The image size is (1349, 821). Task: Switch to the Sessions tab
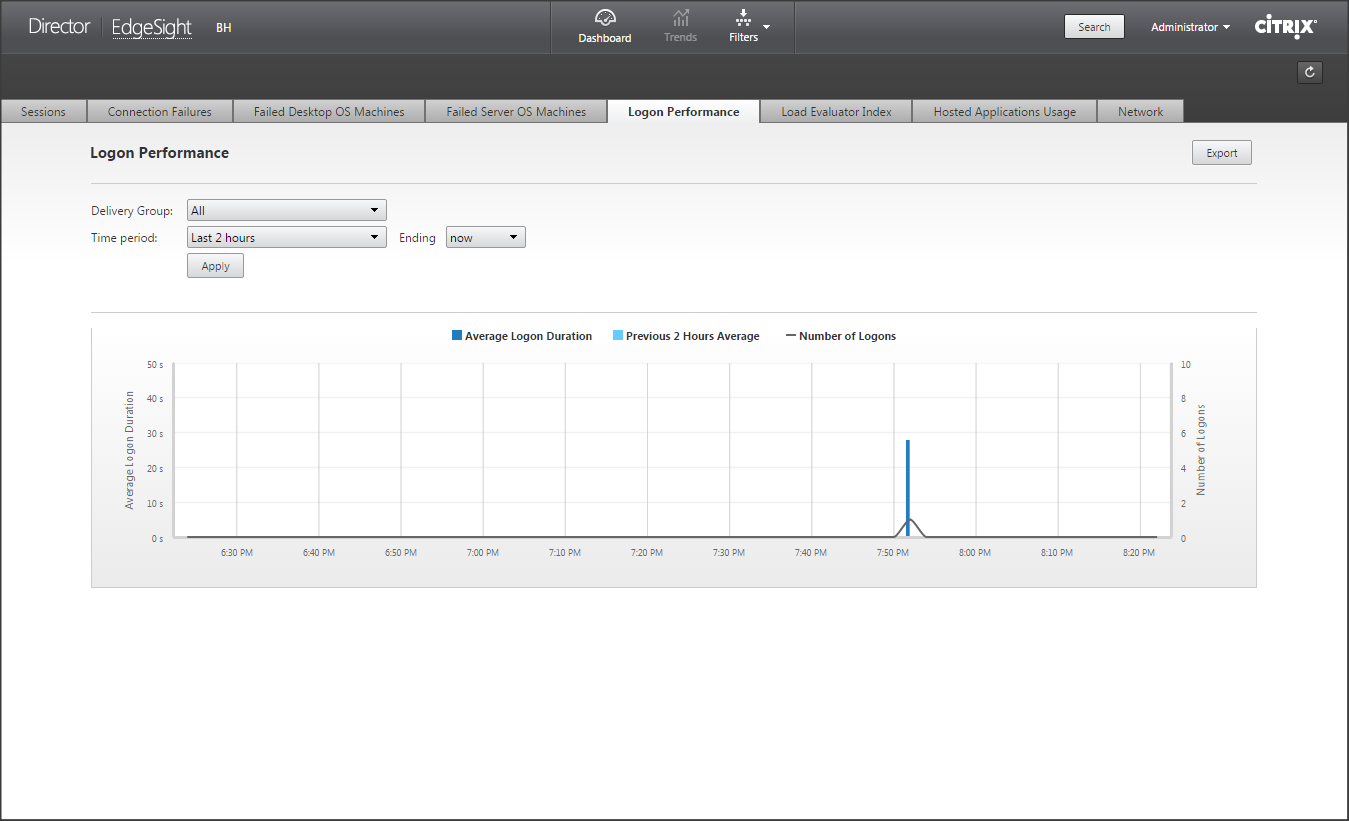coord(43,112)
